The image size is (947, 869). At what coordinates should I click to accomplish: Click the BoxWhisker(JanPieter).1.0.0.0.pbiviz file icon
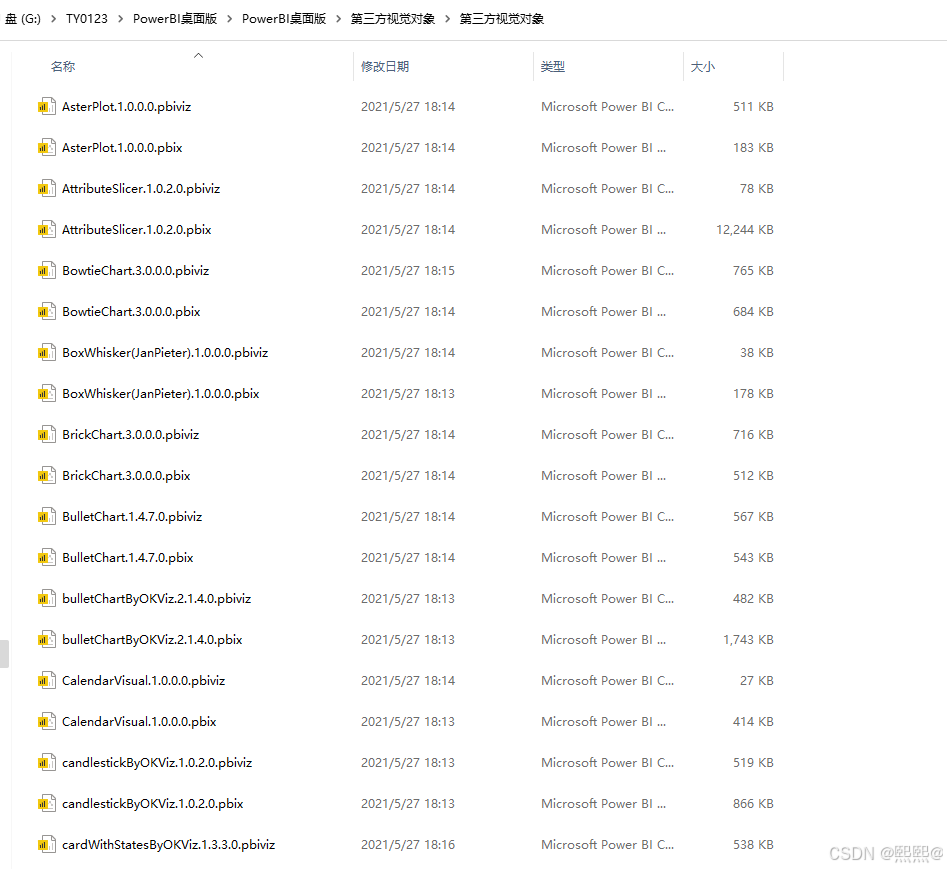point(47,353)
